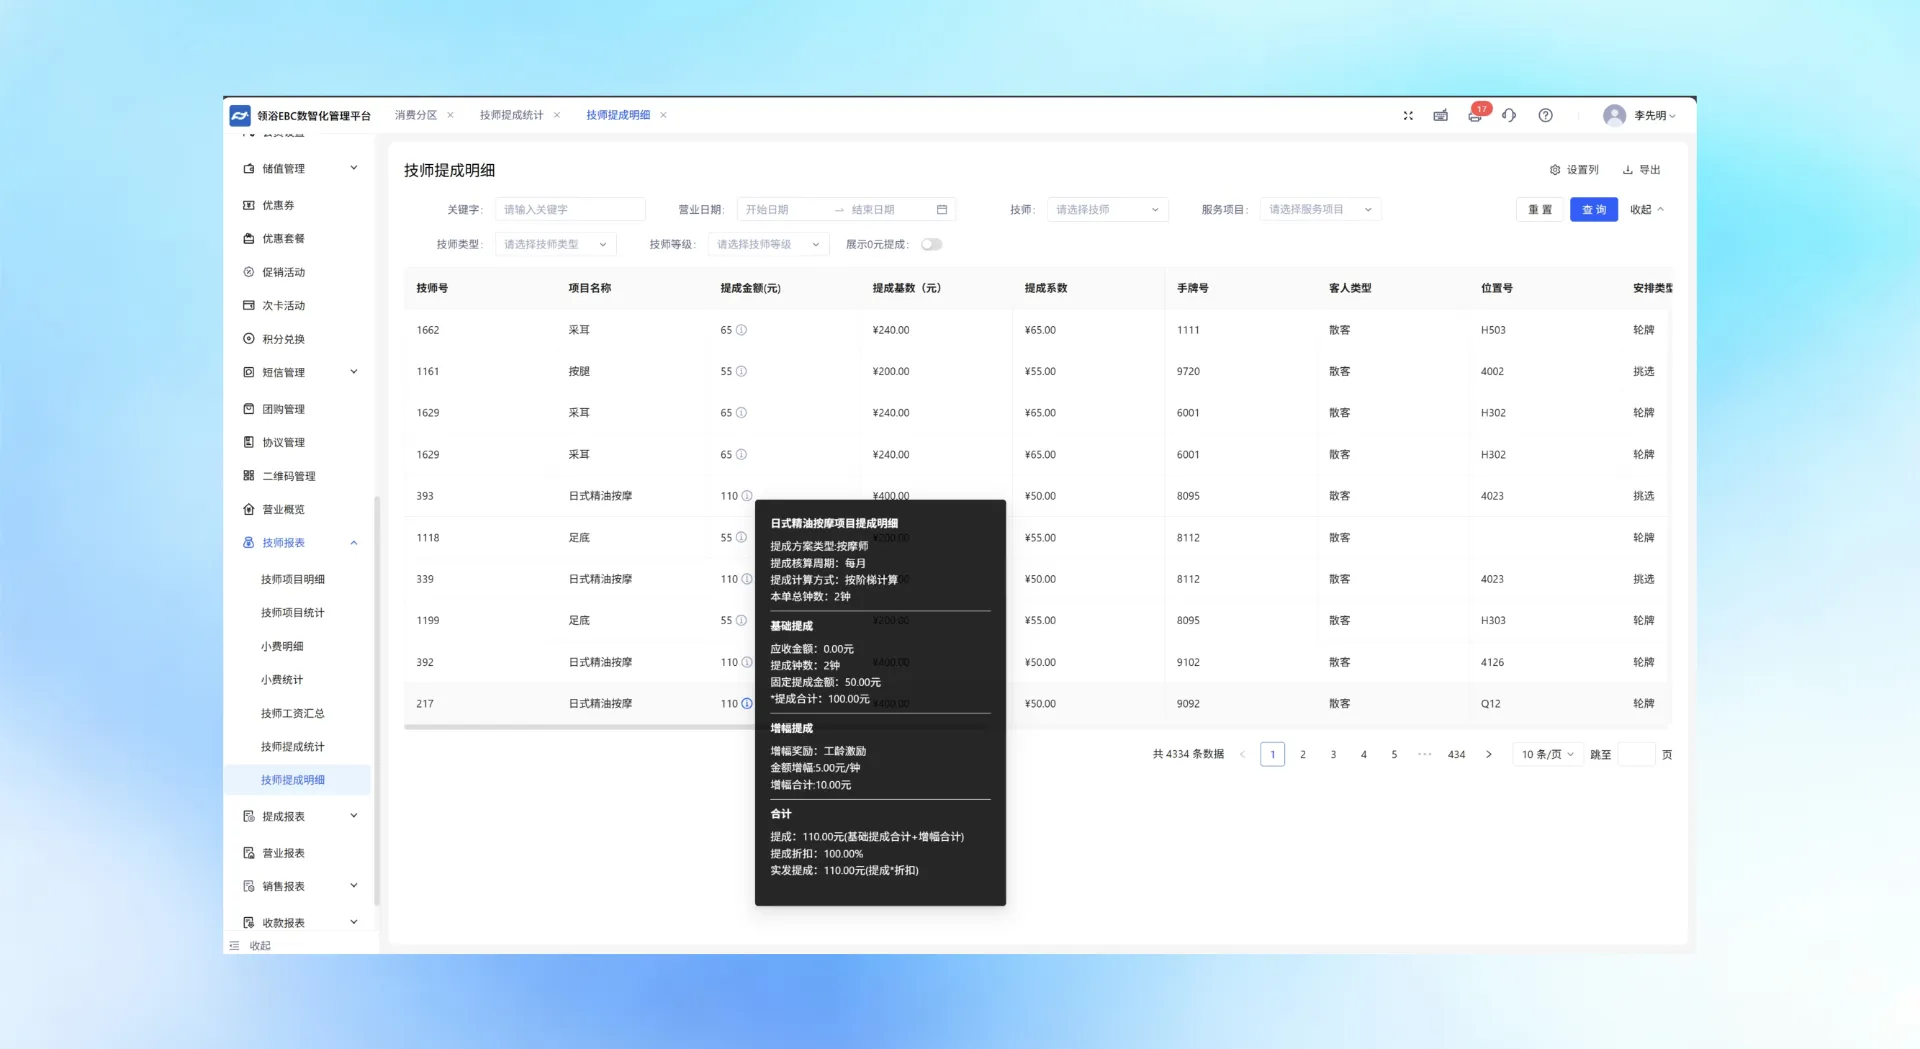The width and height of the screenshot is (1920, 1049).
Task: Open the 服务项目 service item dropdown
Action: pyautogui.click(x=1319, y=210)
